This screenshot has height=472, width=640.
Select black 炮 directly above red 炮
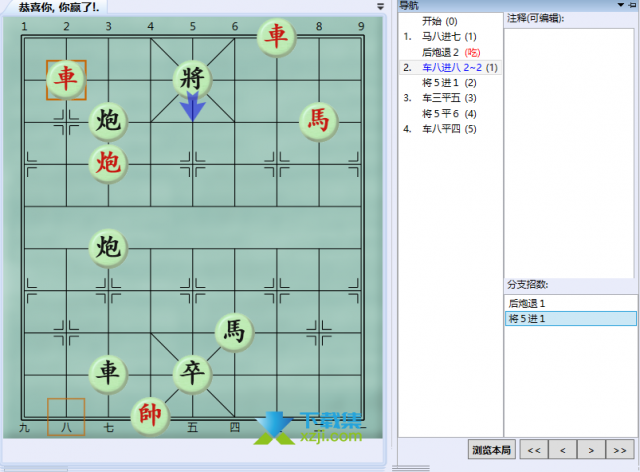(x=108, y=122)
